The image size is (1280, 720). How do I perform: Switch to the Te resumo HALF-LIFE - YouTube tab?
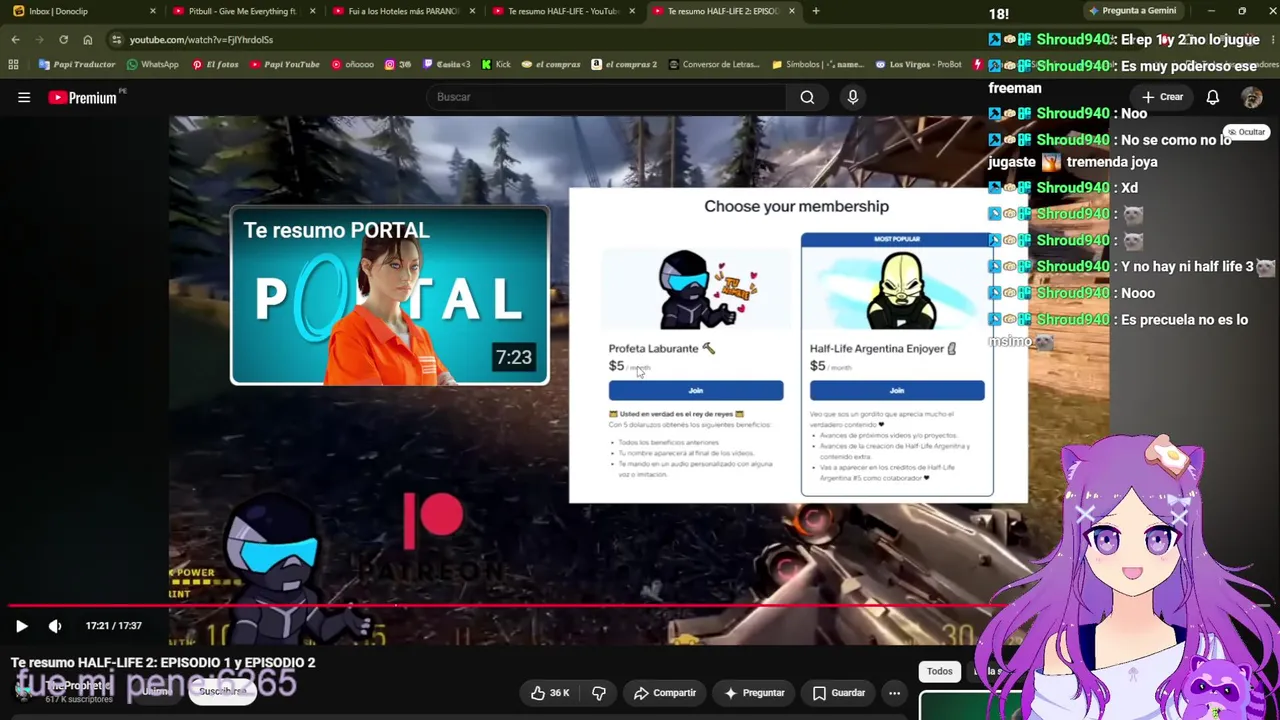point(562,11)
